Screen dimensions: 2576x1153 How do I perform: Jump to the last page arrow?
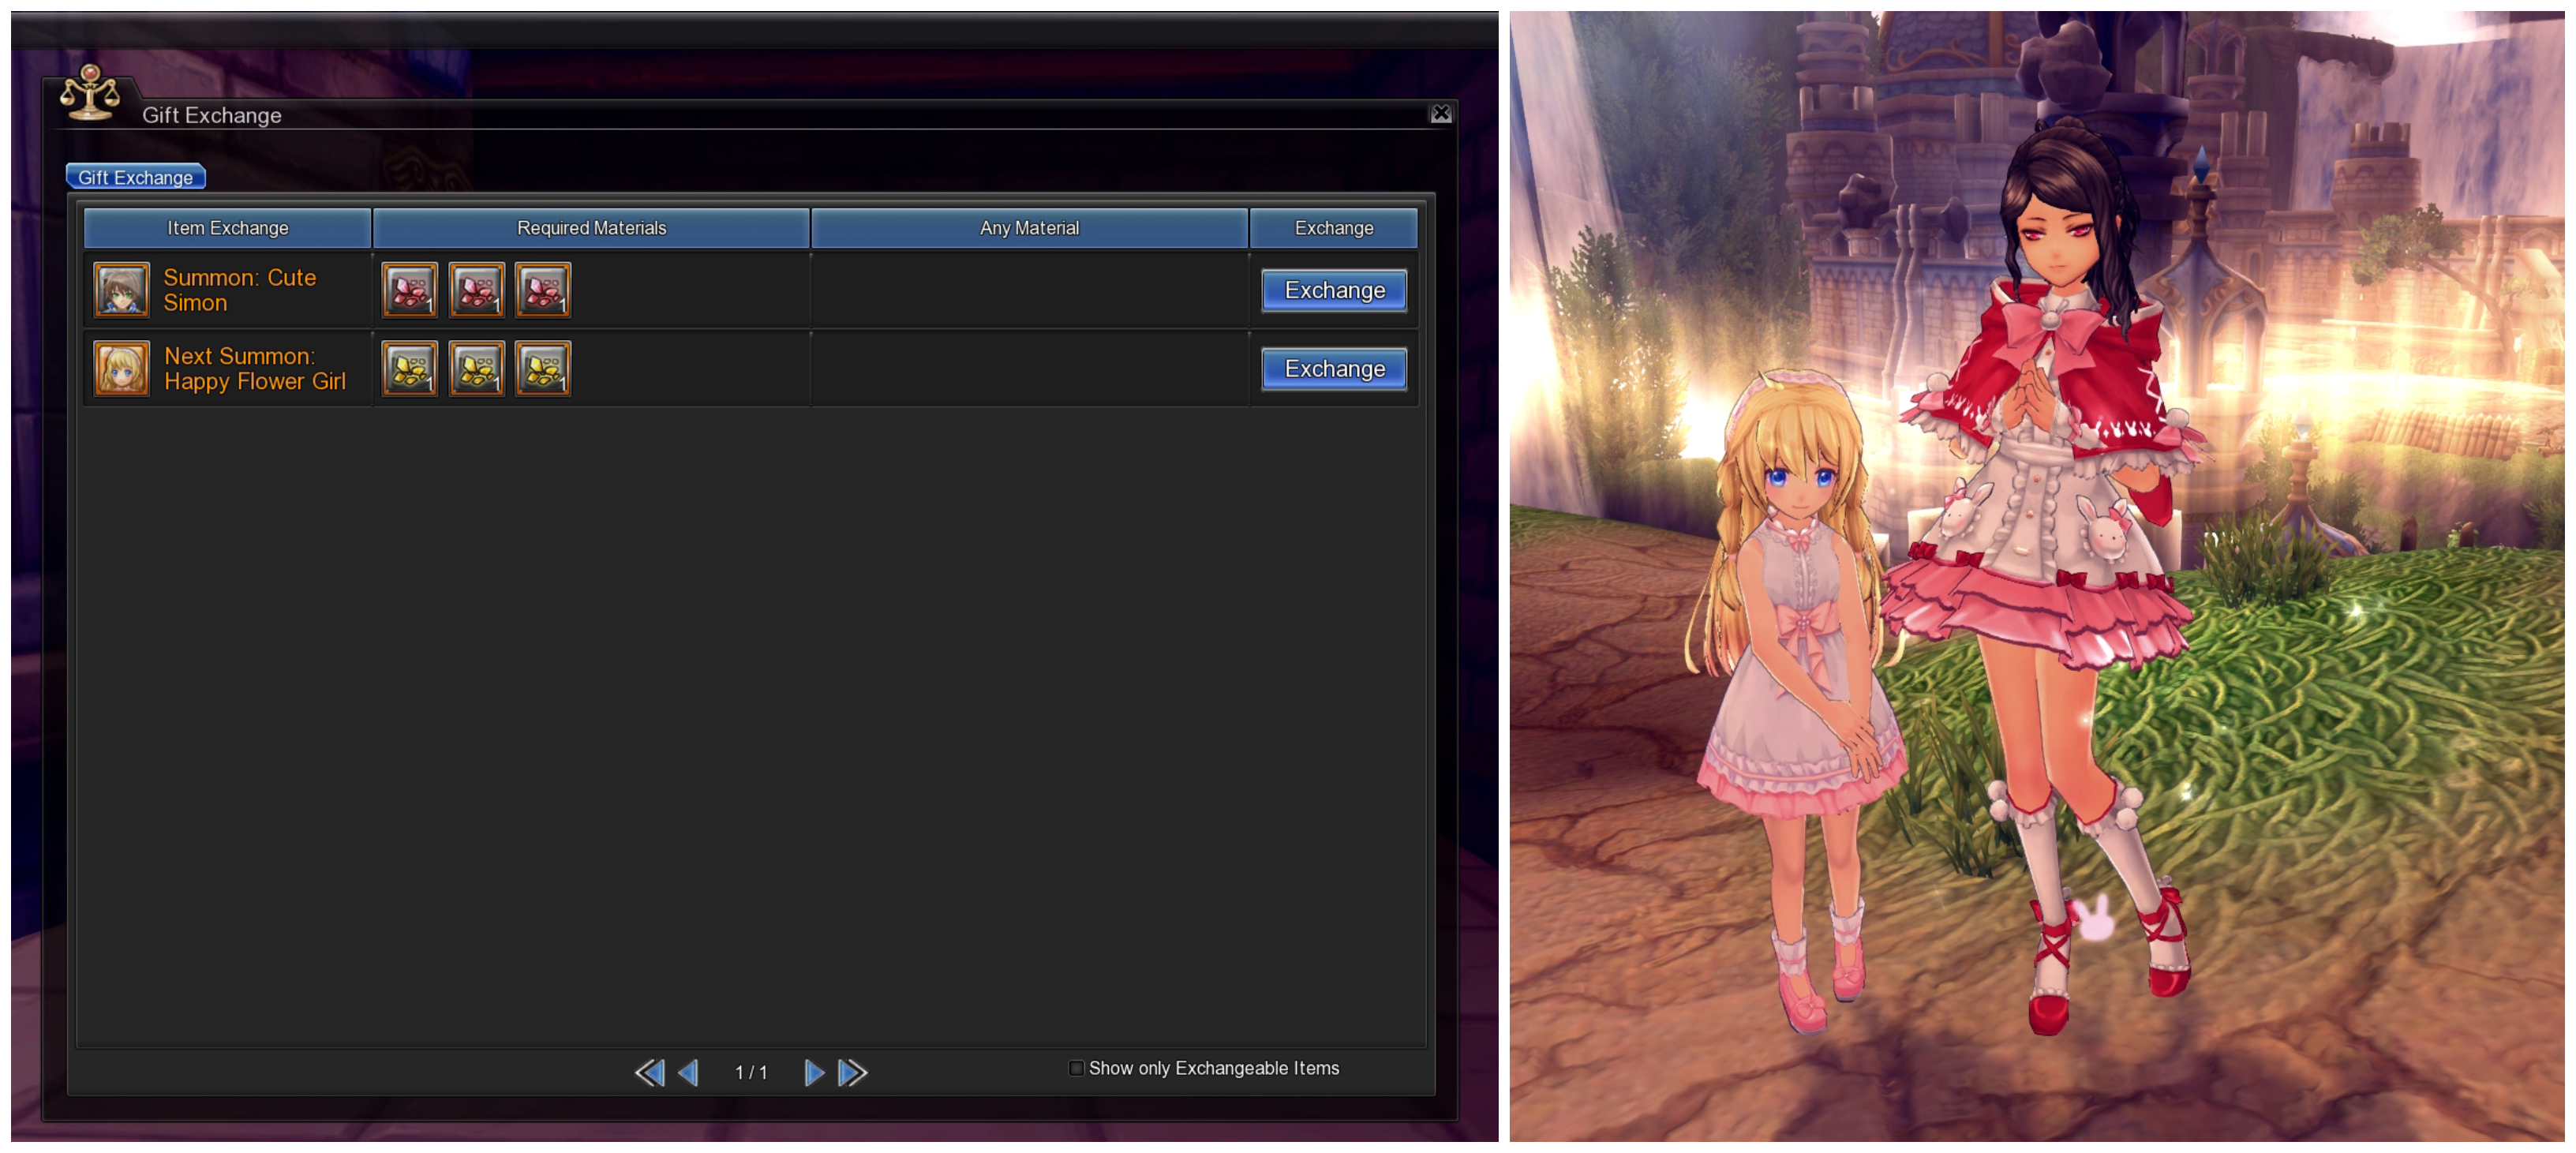tap(852, 1073)
